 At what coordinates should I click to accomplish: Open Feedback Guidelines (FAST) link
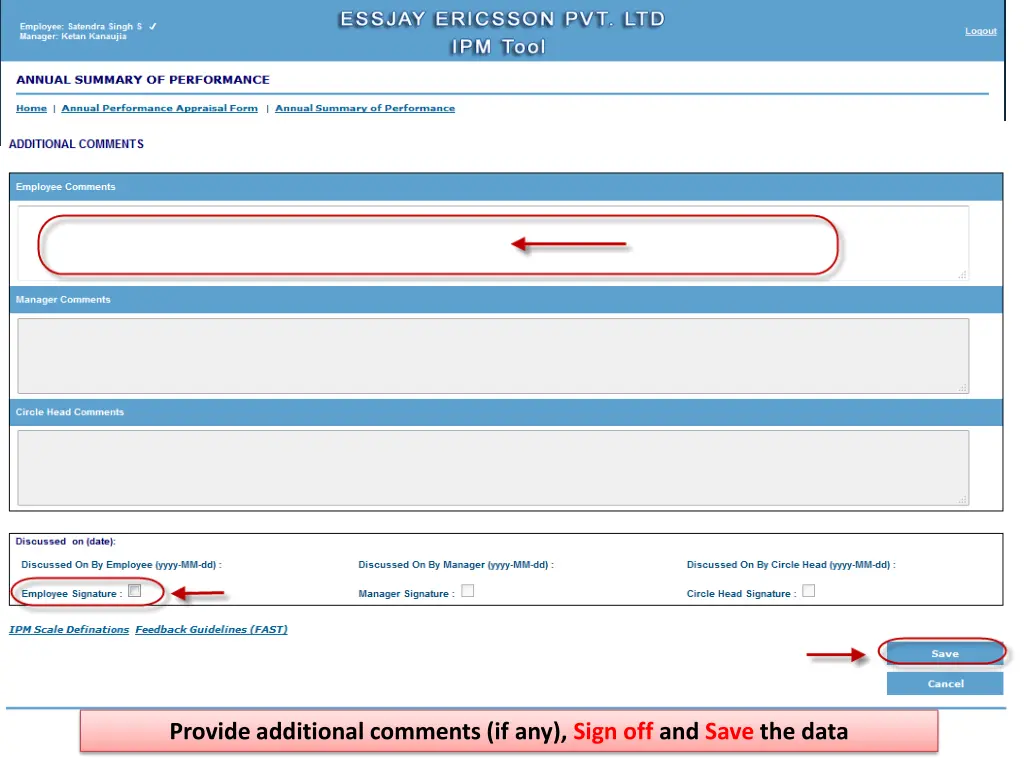pyautogui.click(x=212, y=630)
